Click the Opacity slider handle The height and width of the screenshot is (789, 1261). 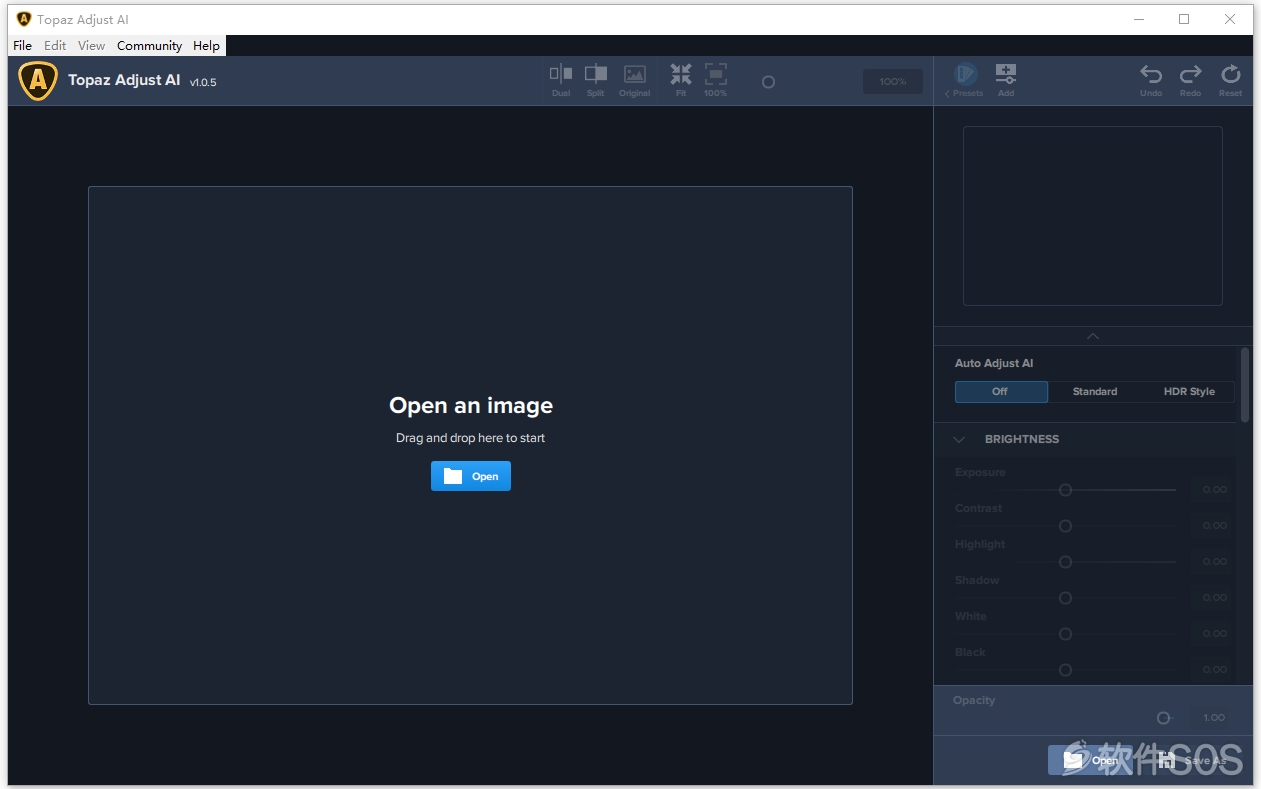(1163, 718)
